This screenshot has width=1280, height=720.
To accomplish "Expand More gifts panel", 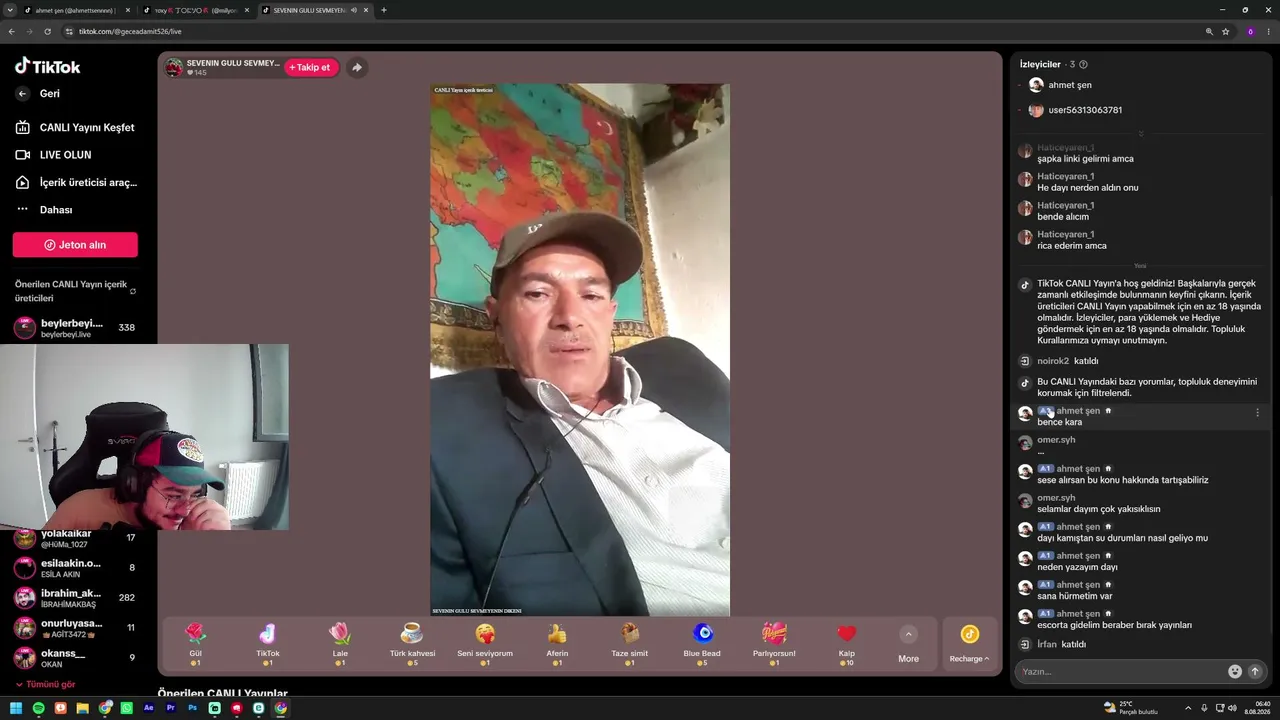I will [908, 644].
